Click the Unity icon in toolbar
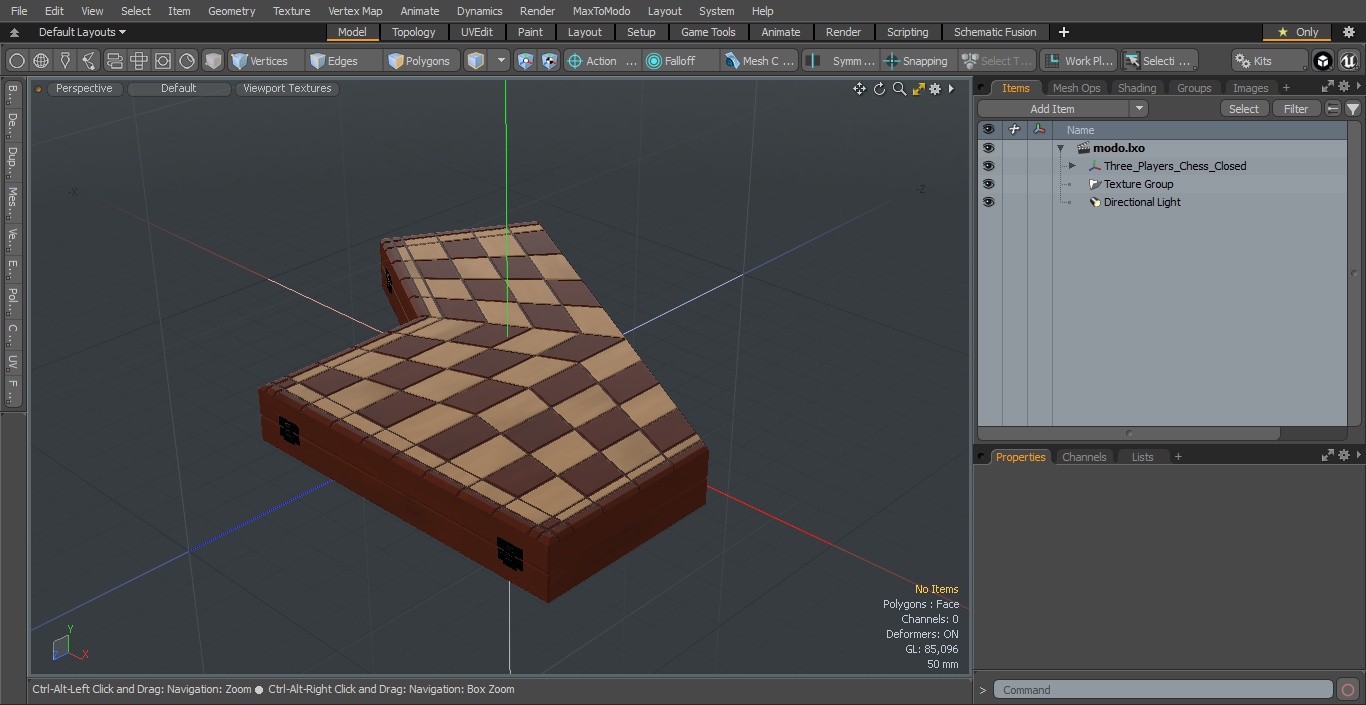This screenshot has height=705, width=1366. (1322, 61)
